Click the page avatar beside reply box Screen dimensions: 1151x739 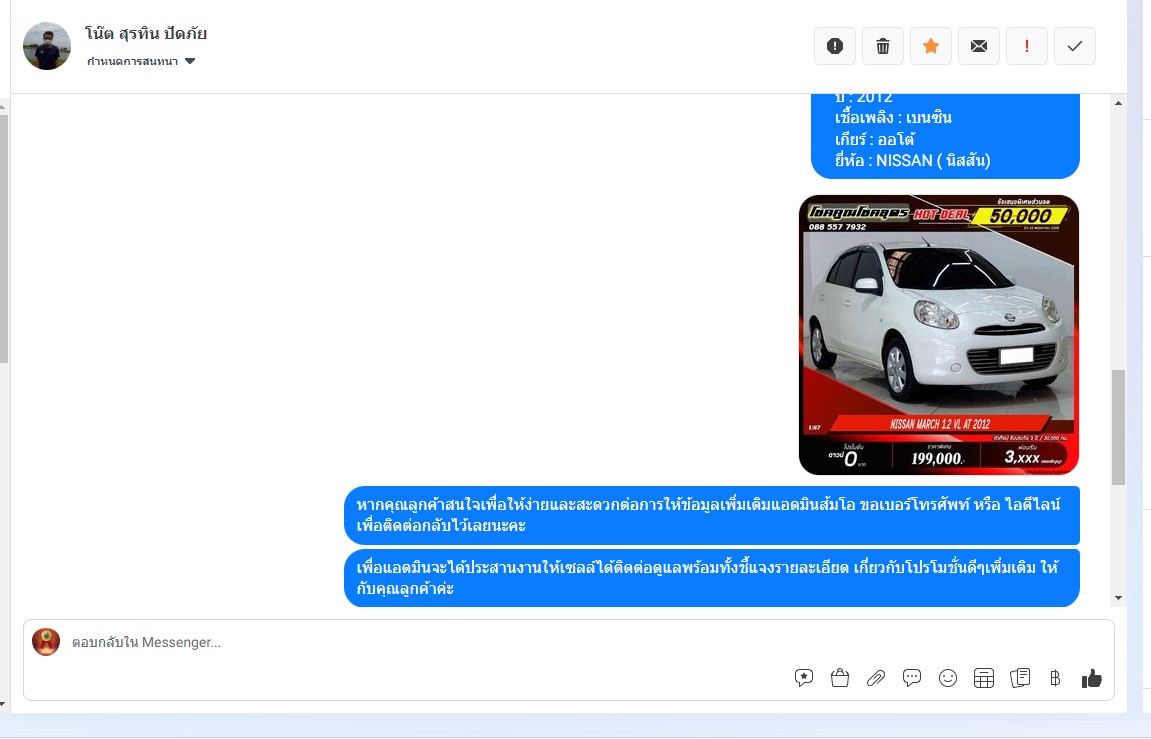(46, 642)
